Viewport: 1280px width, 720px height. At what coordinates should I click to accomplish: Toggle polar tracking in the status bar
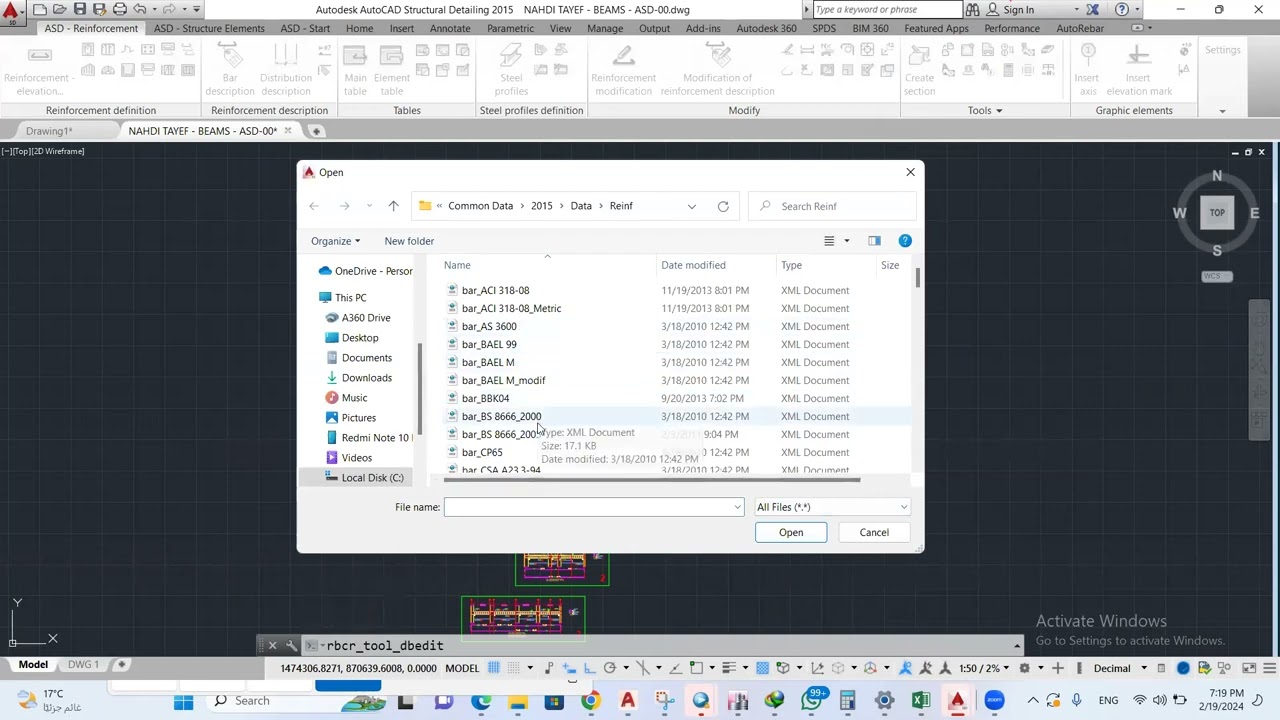pos(609,668)
